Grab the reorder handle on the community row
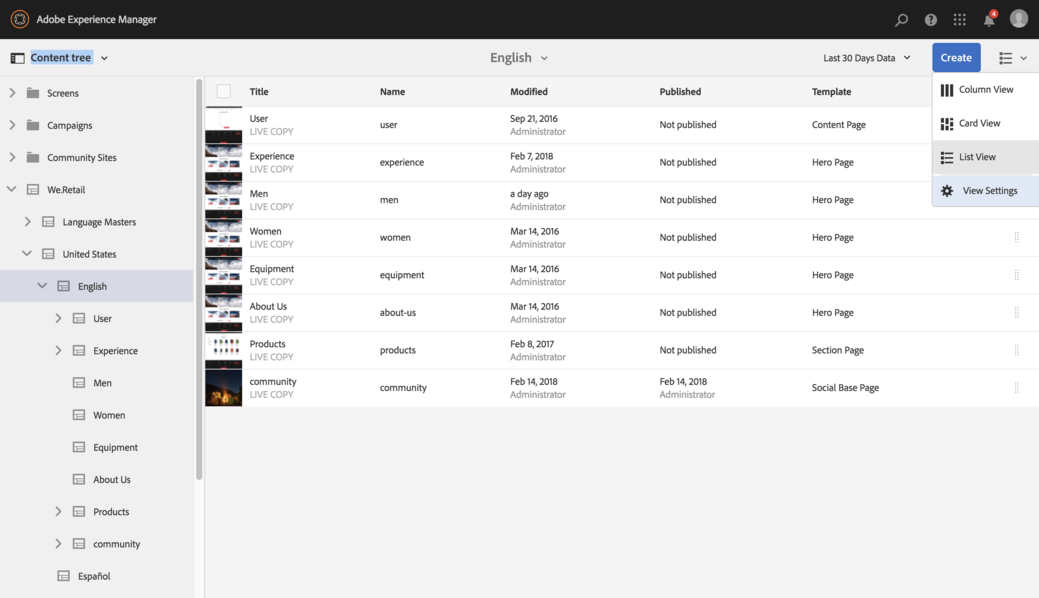 [1016, 388]
